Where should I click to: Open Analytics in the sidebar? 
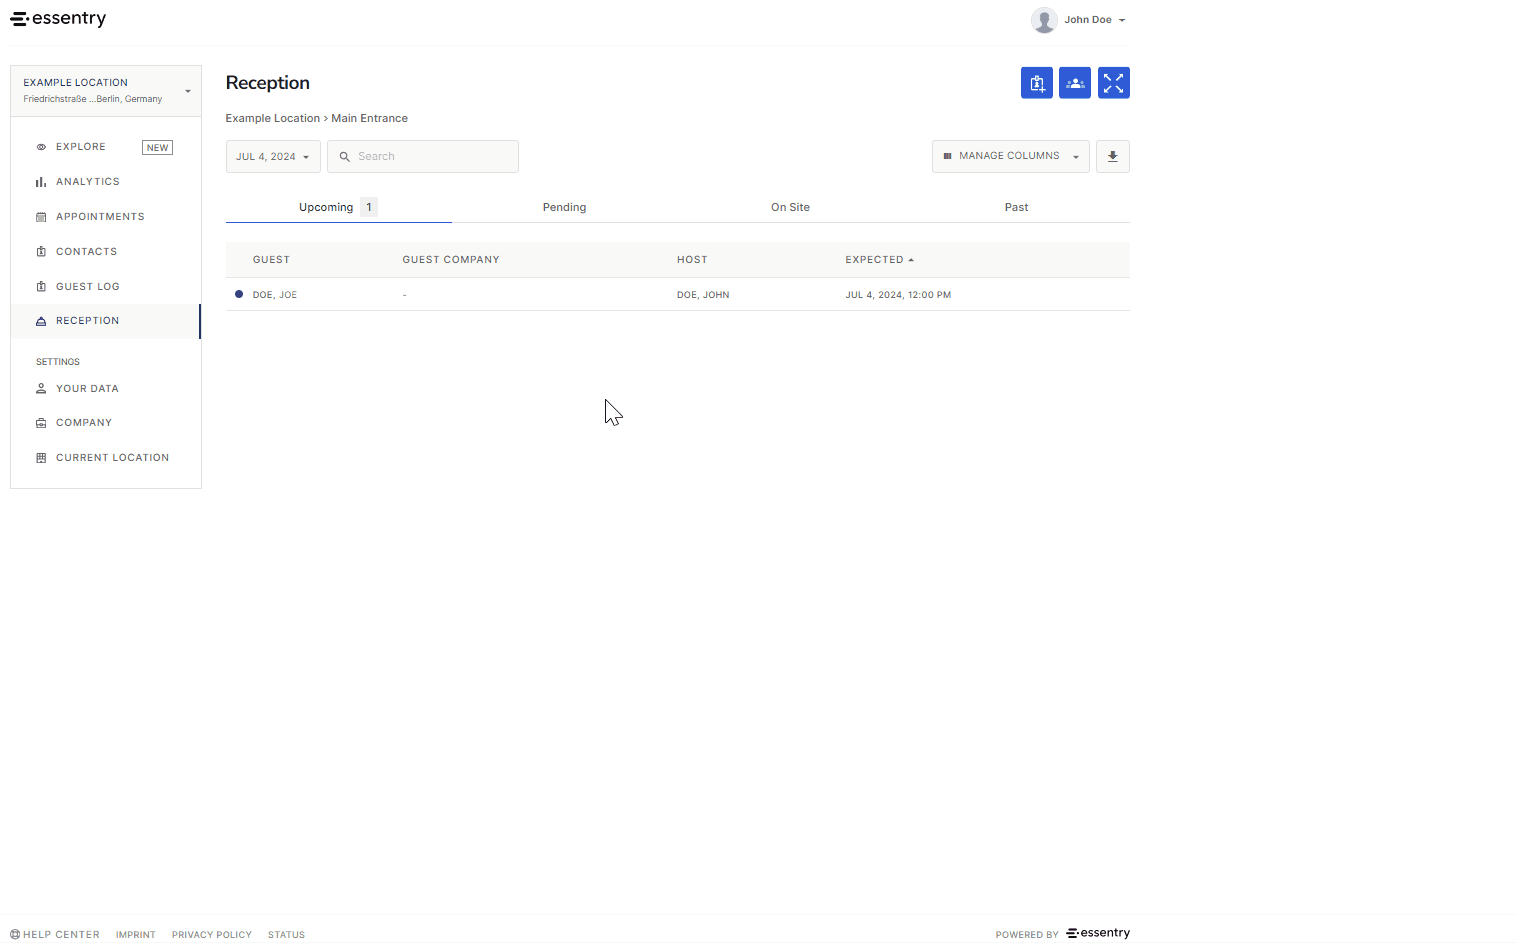tap(88, 182)
